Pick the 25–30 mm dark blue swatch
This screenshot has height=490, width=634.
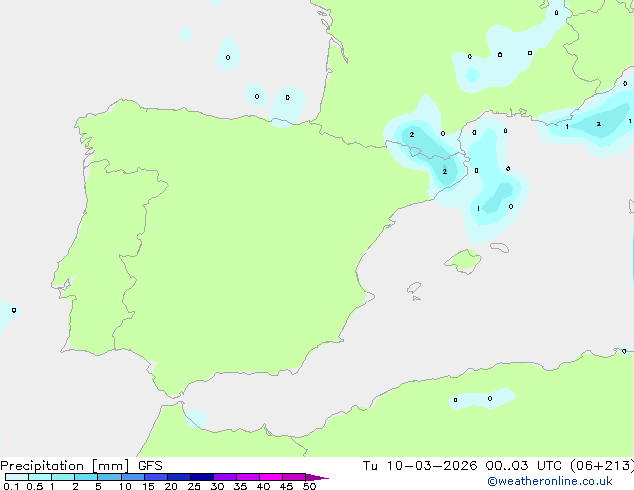201,477
